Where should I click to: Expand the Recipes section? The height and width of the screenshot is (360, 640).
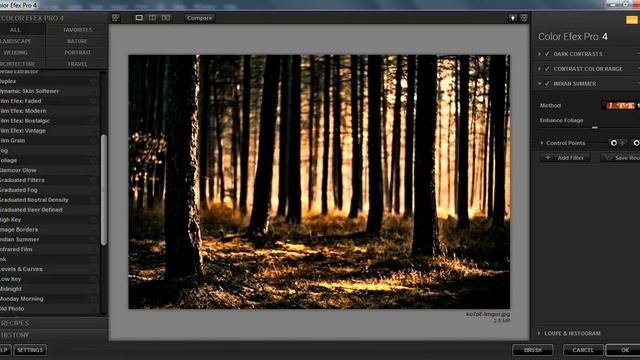[53, 323]
